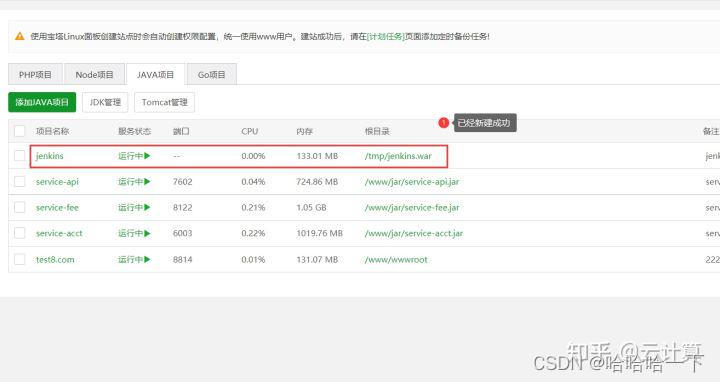This screenshot has height=382, width=720.
Task: Toggle the 运行中 status of service-api
Action: pyautogui.click(x=134, y=182)
